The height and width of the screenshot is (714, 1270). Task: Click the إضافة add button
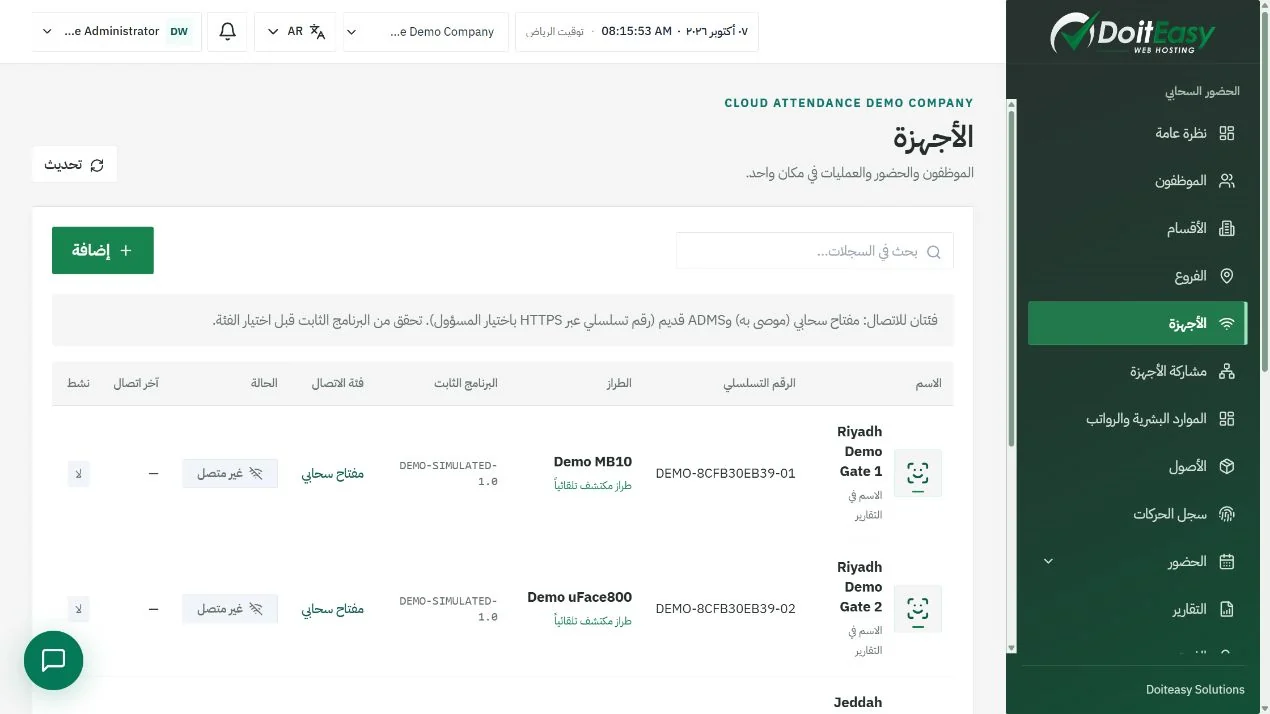click(103, 250)
